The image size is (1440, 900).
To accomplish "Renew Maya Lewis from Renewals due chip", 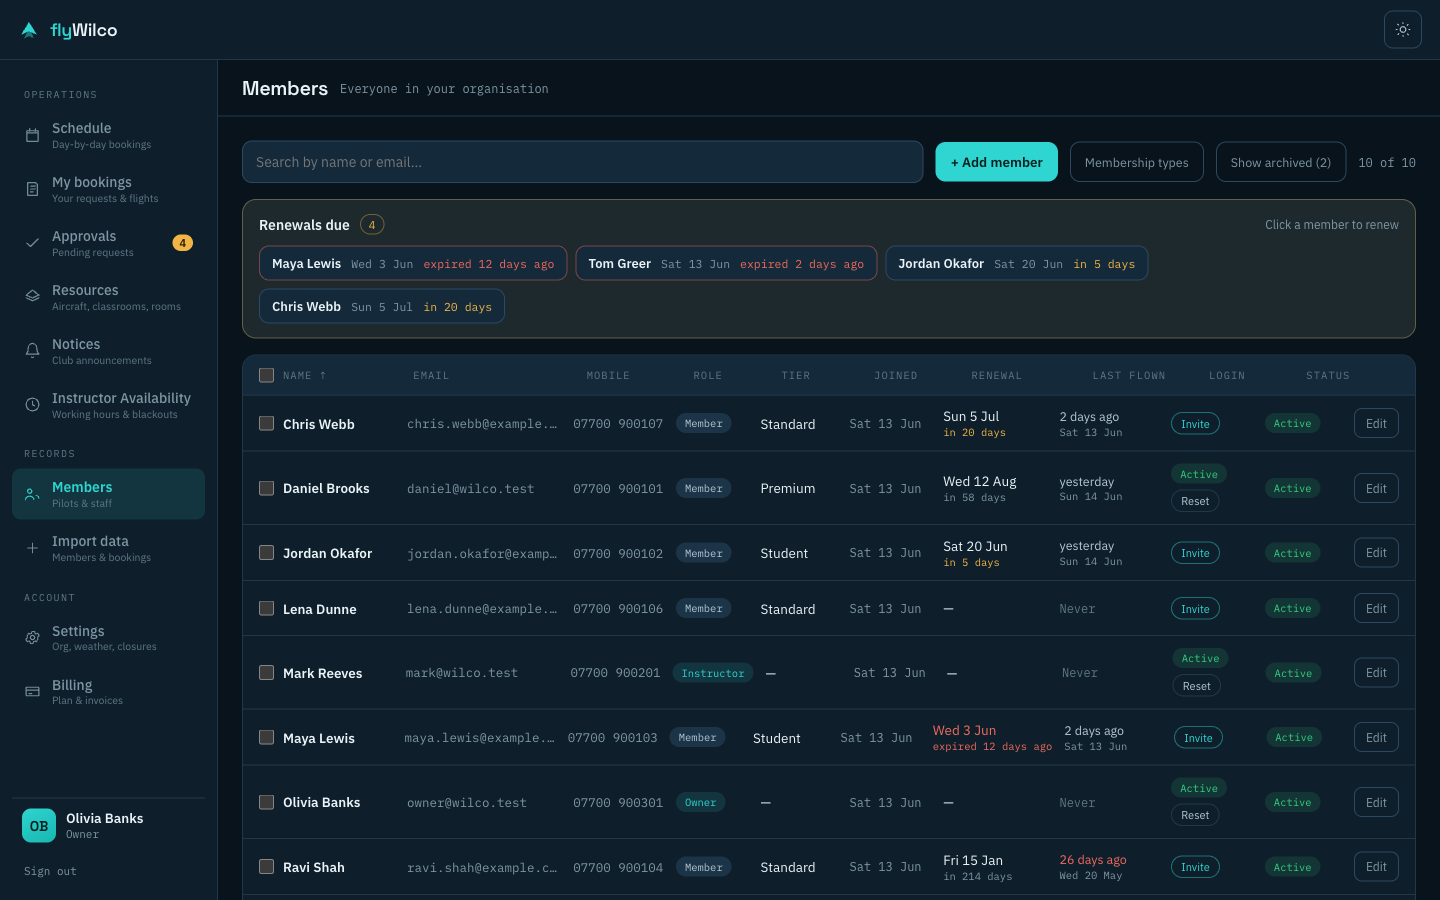I will [x=413, y=264].
